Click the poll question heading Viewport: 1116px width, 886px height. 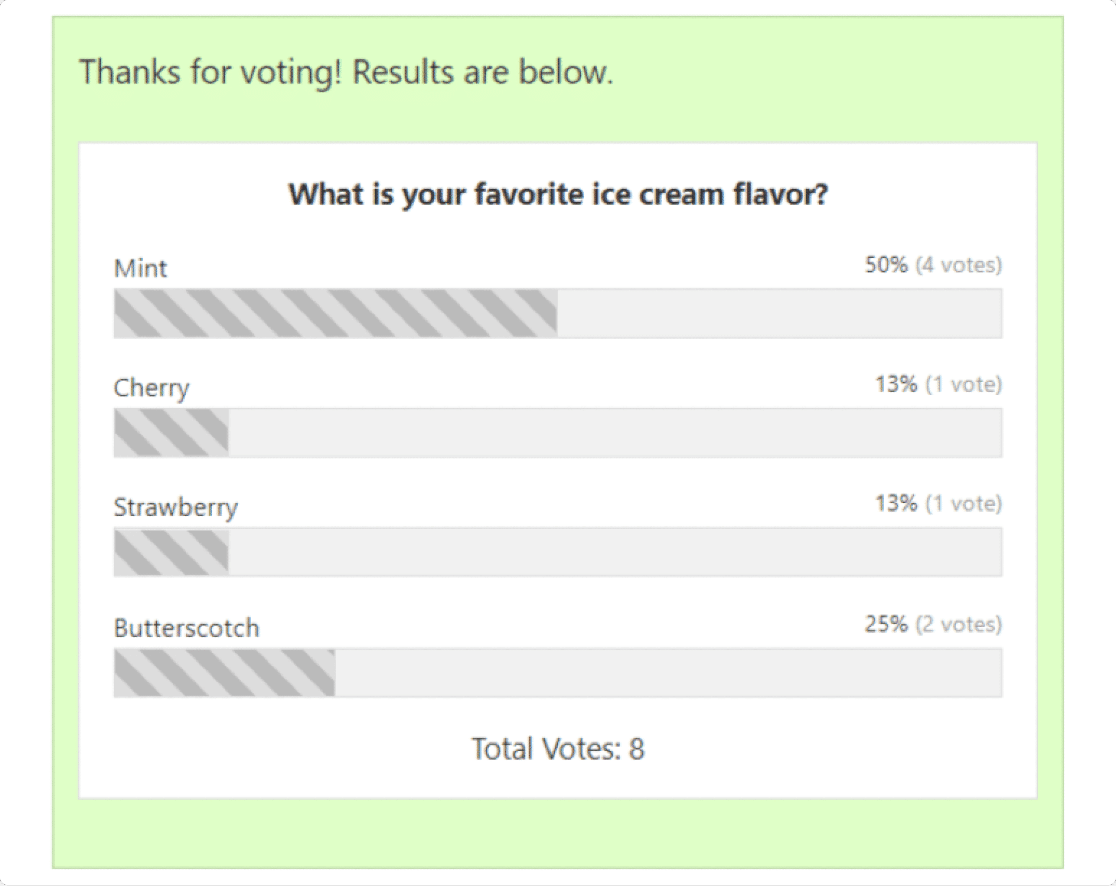pos(558,194)
